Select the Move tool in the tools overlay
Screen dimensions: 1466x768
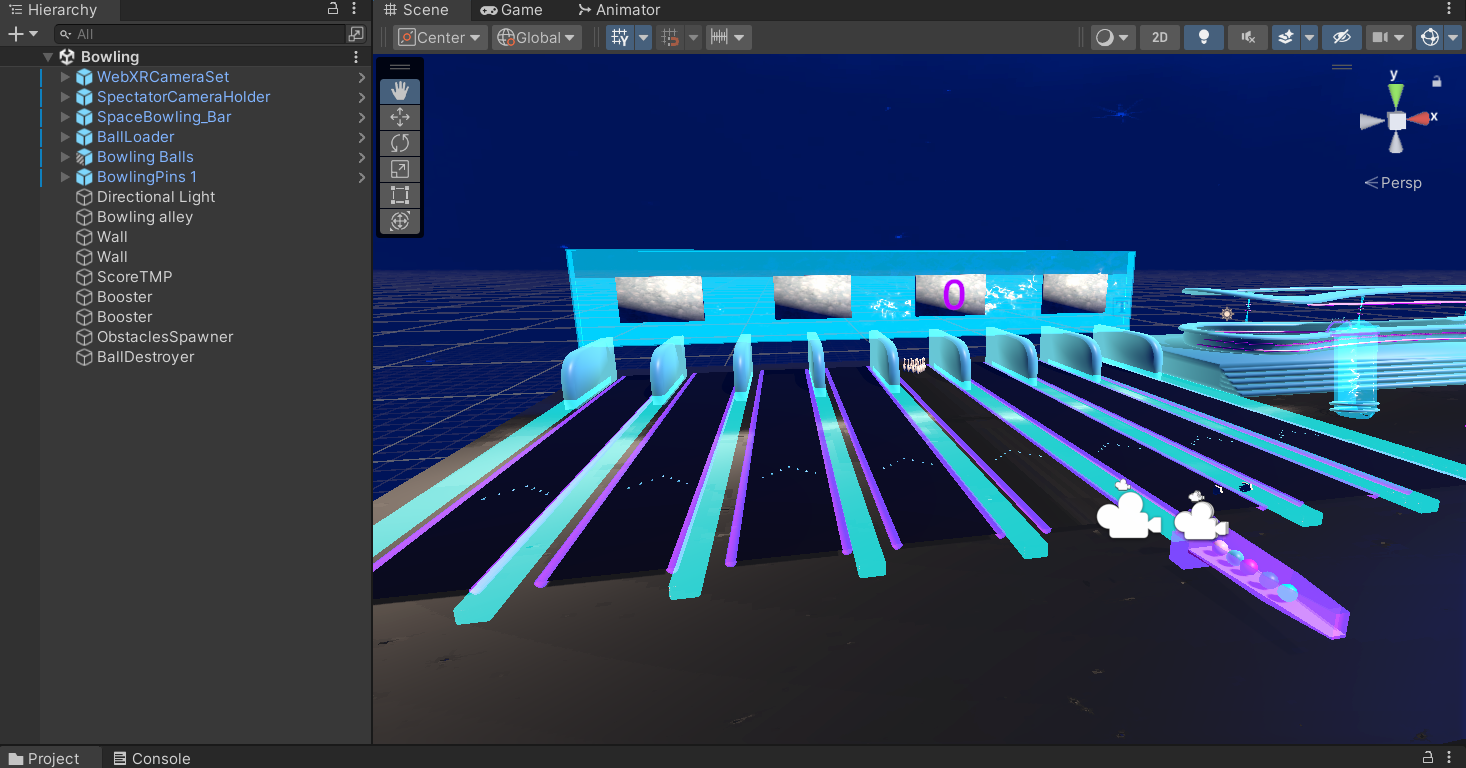tap(400, 117)
